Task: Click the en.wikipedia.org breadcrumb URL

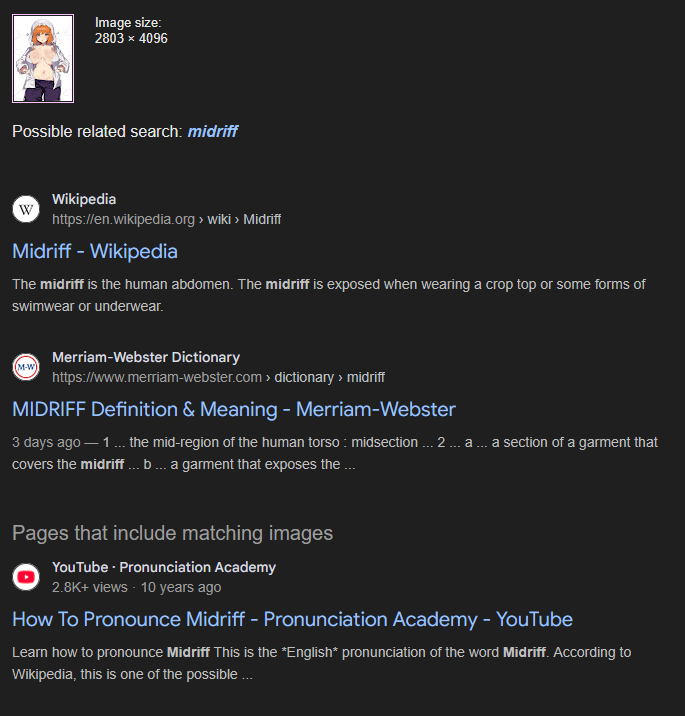Action: [x=167, y=219]
